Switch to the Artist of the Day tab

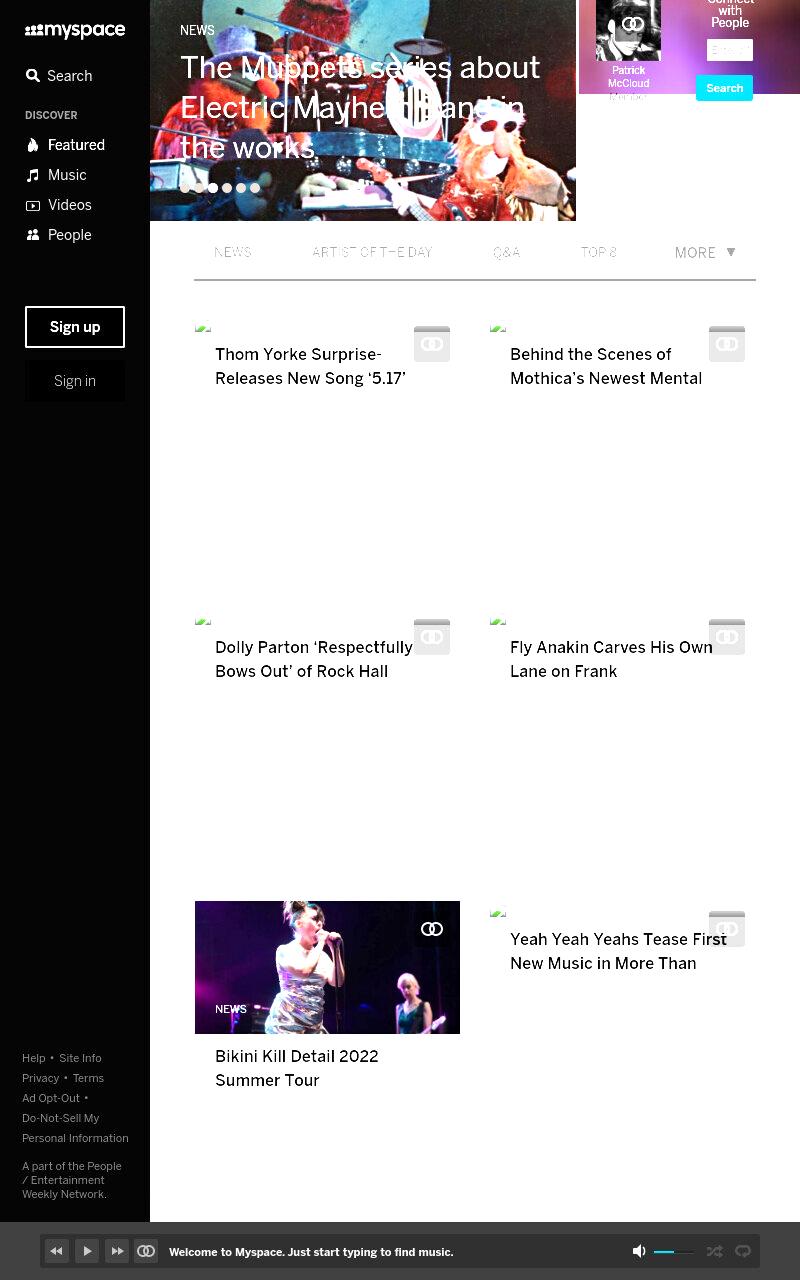point(372,252)
